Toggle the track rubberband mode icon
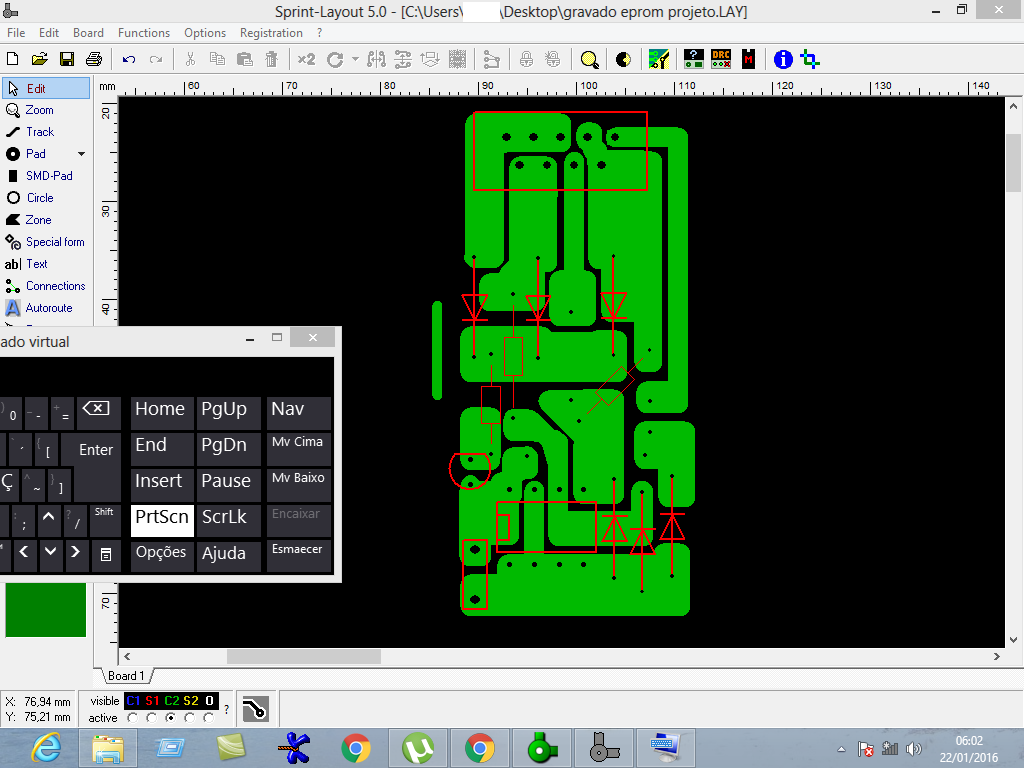Image resolution: width=1024 pixels, height=768 pixels. pos(255,709)
